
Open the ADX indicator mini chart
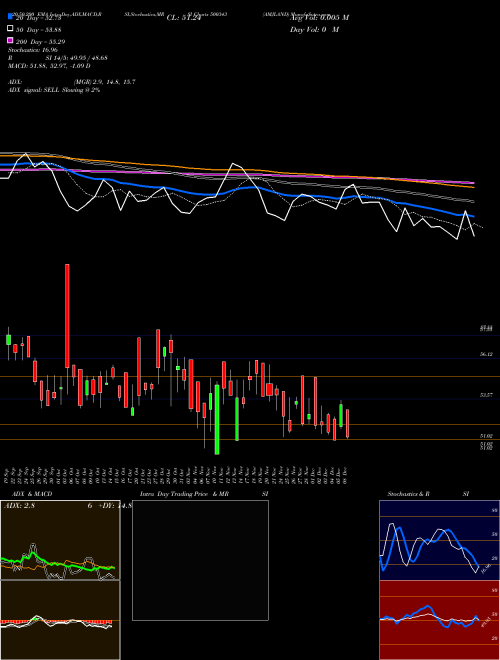click(x=60, y=540)
